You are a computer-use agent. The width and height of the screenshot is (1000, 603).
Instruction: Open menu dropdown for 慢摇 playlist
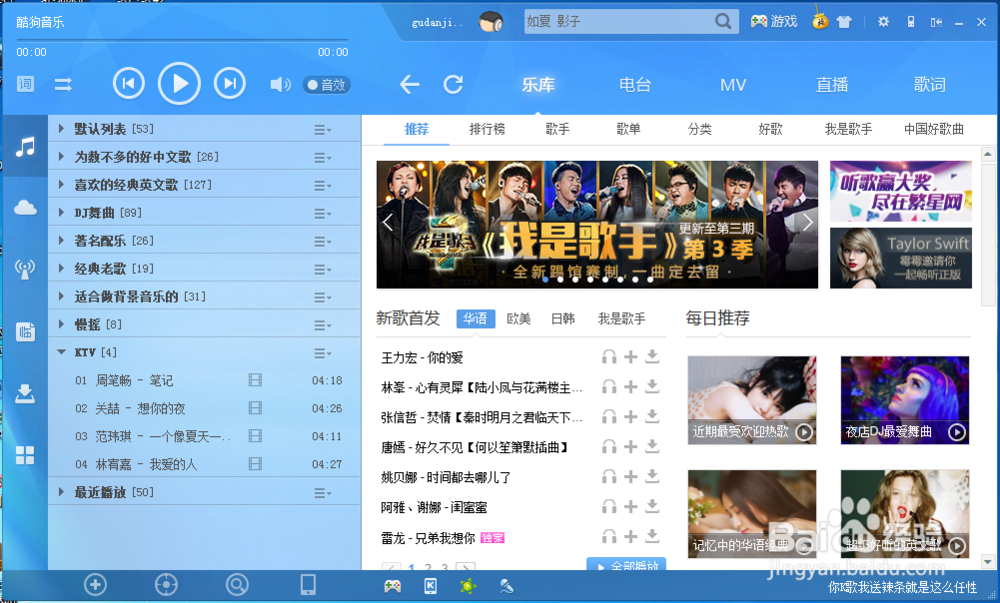coord(323,325)
